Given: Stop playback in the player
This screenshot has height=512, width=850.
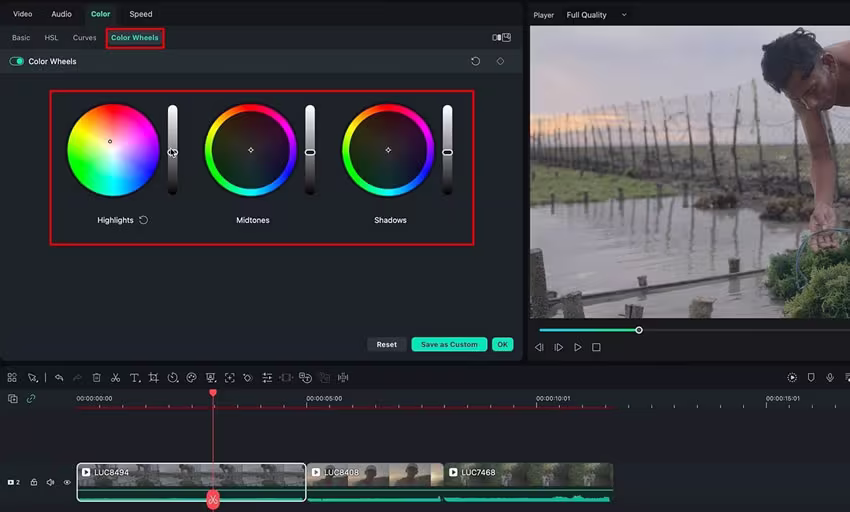Looking at the screenshot, I should tap(596, 347).
